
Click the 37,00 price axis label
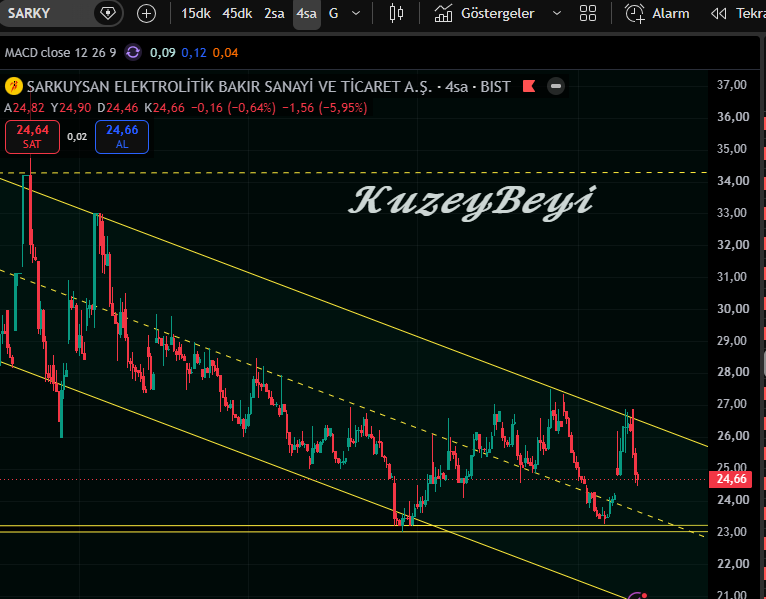pyautogui.click(x=731, y=85)
